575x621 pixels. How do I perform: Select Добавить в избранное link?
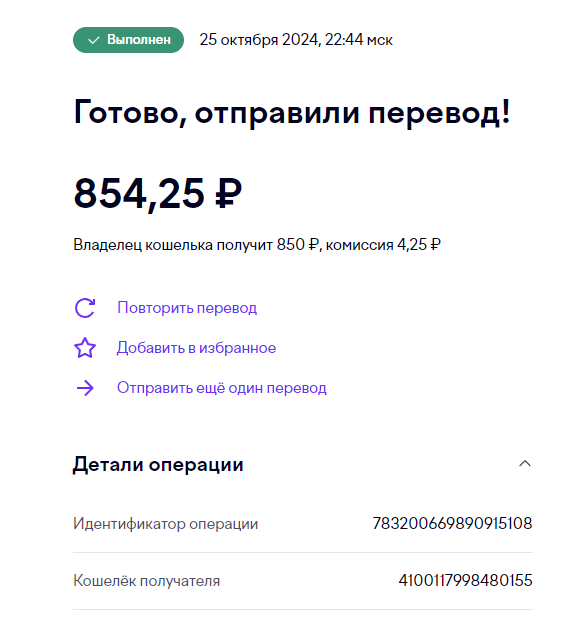pos(196,348)
